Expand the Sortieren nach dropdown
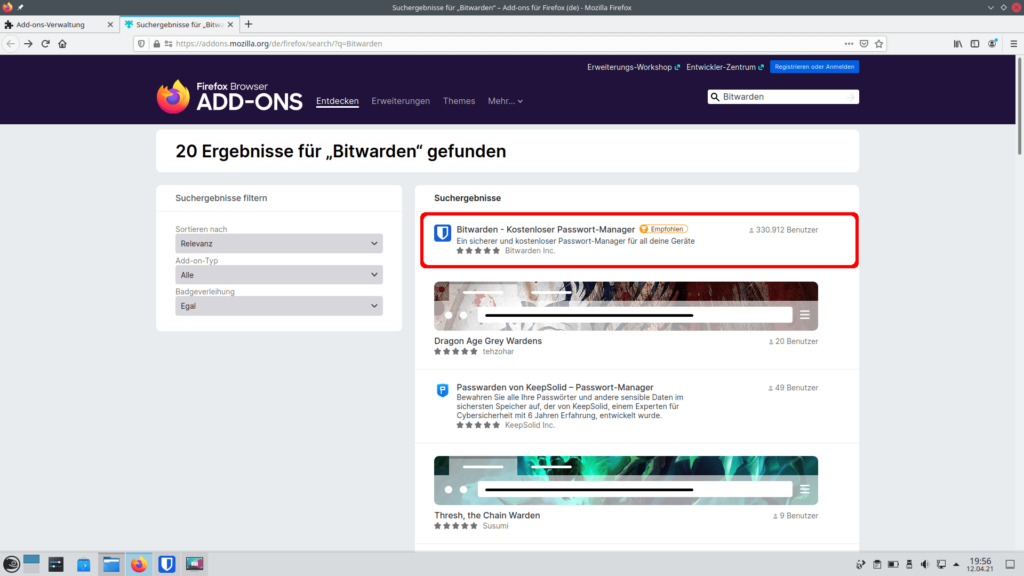 point(279,244)
